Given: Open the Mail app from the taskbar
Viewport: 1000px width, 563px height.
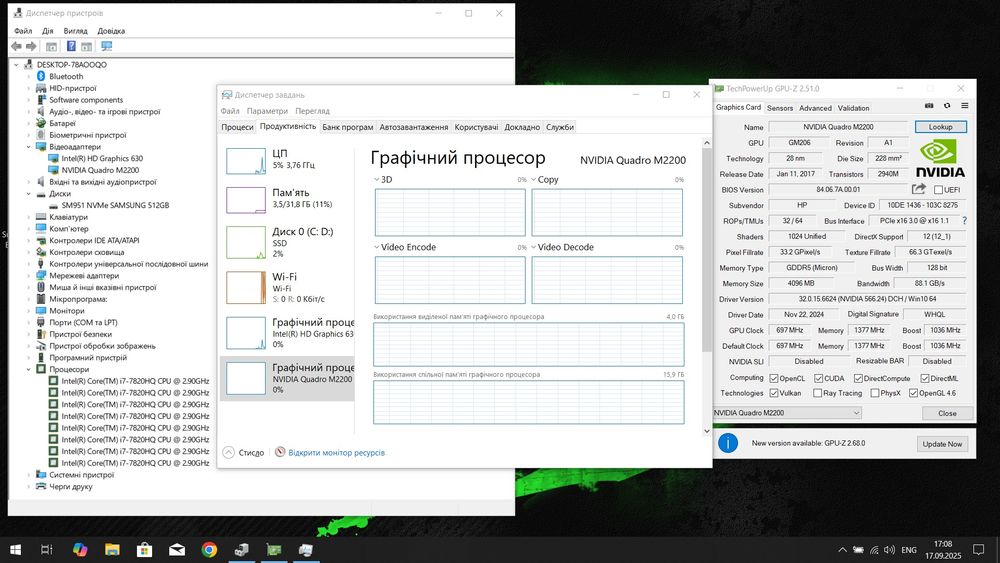Looking at the screenshot, I should 177,549.
